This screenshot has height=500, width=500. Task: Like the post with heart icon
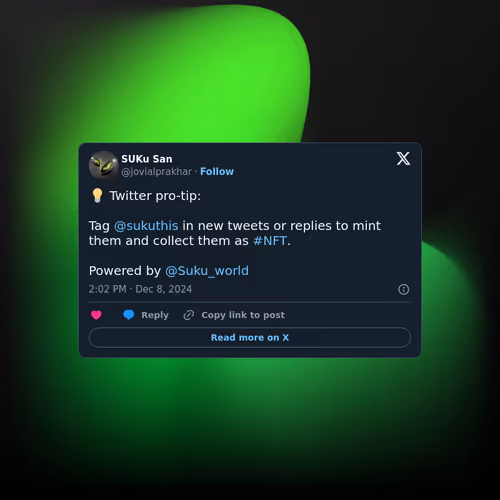(x=96, y=315)
